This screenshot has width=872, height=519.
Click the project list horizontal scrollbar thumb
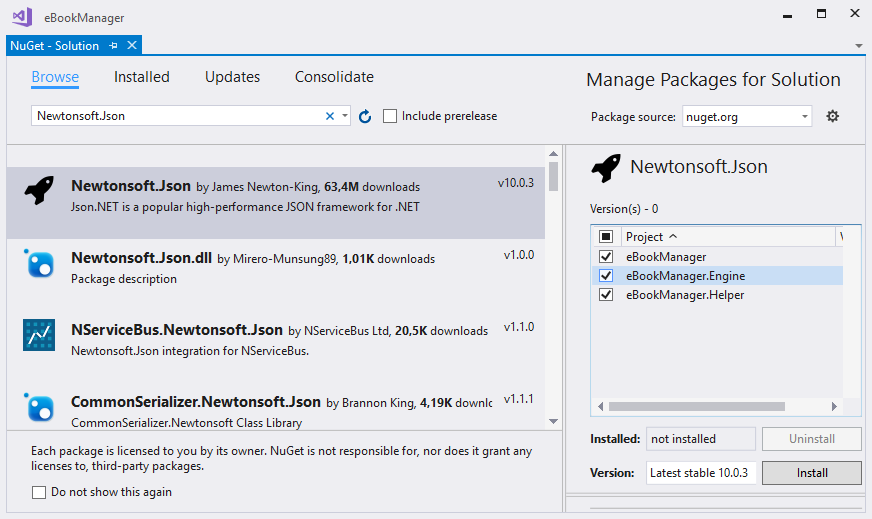pos(697,407)
